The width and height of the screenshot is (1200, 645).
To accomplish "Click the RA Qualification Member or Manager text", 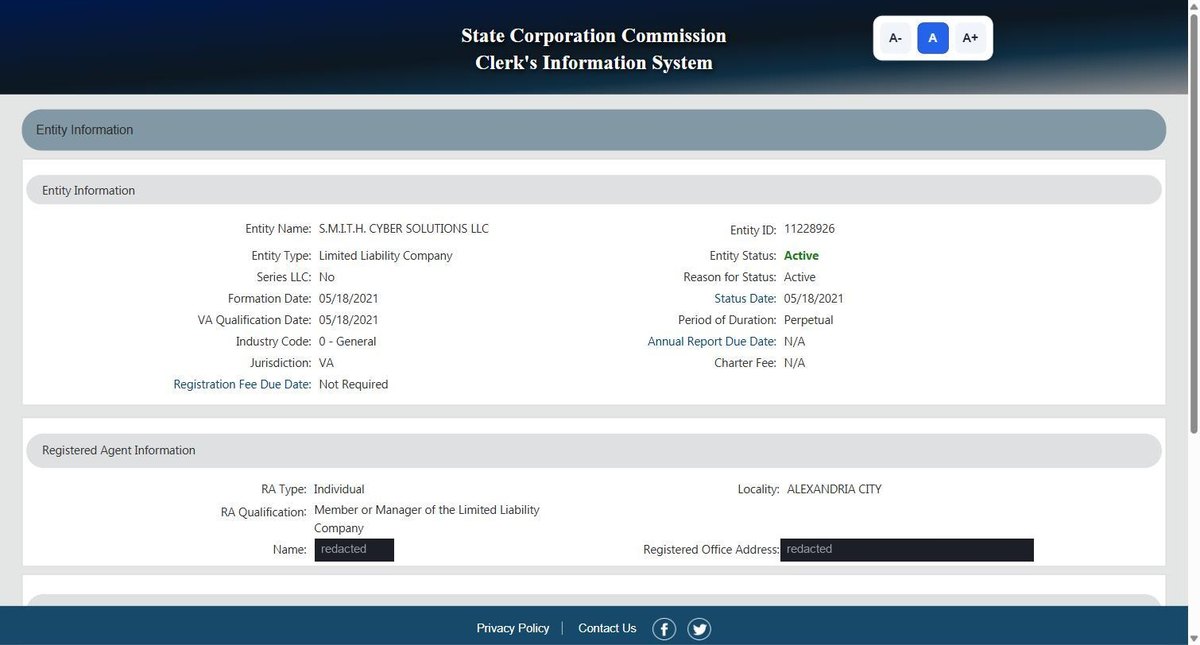I will click(426, 519).
